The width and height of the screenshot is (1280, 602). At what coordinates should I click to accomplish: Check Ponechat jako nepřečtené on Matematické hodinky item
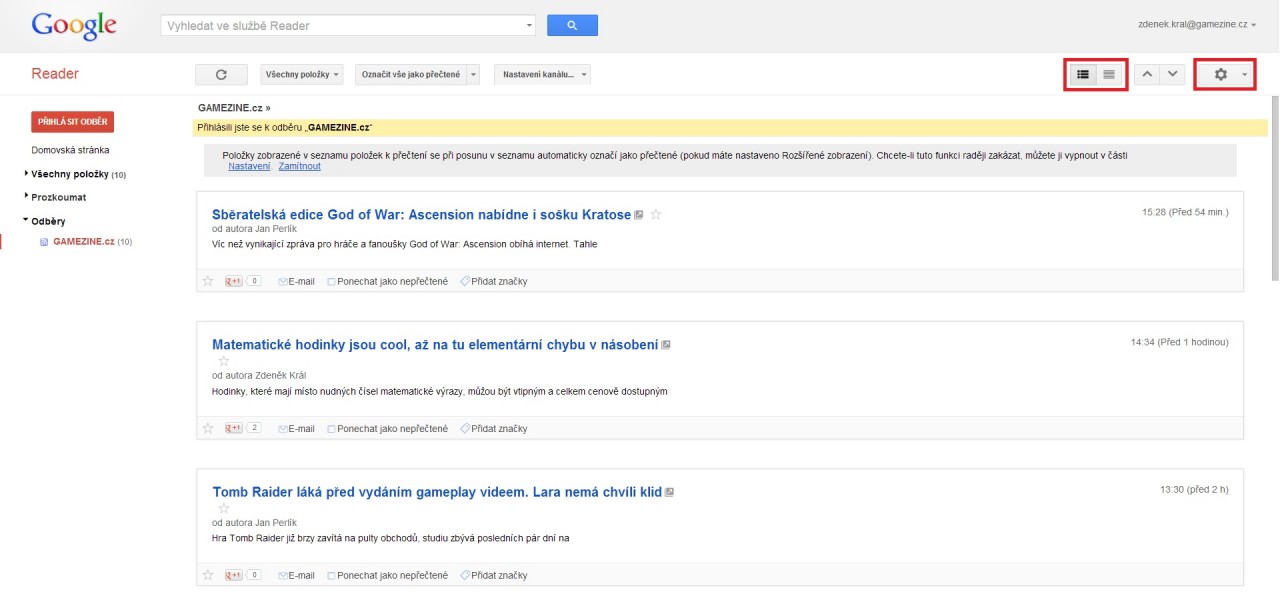(332, 429)
